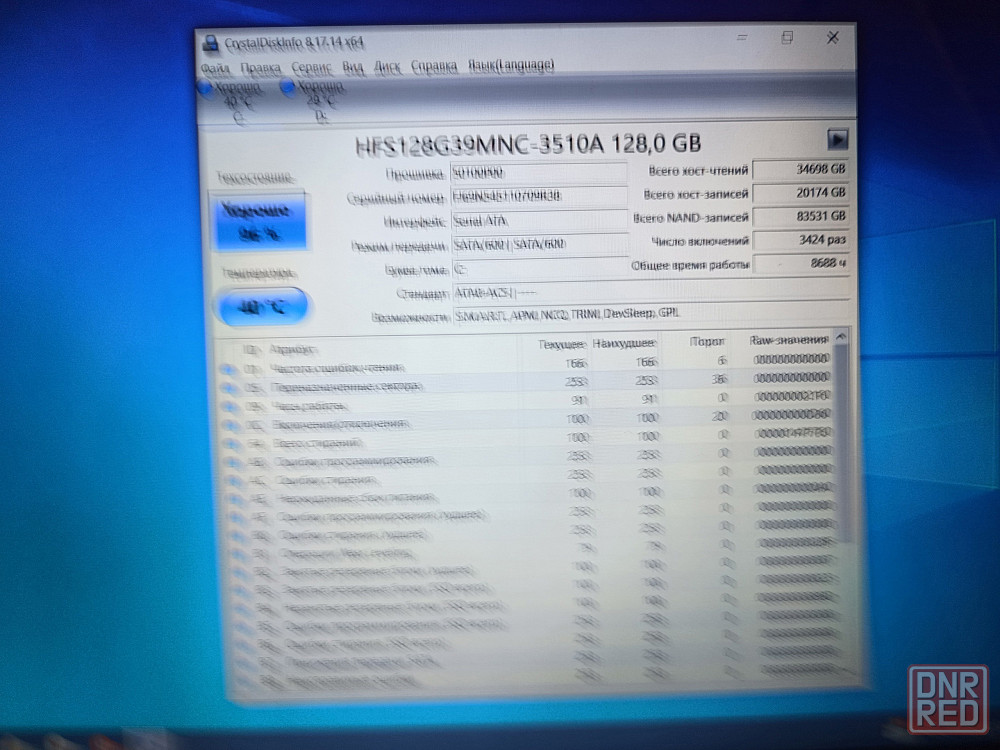This screenshot has width=1000, height=750.
Task: Open the Файл menu
Action: 215,68
